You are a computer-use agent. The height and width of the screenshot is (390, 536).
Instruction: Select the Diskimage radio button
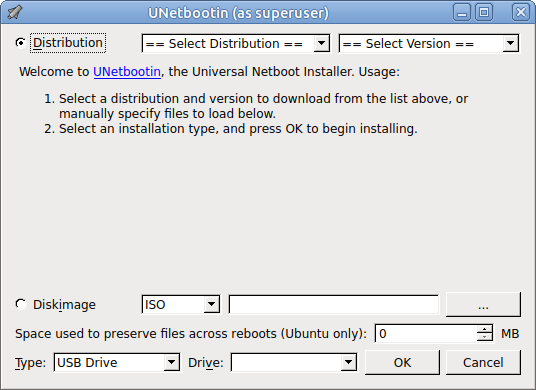tap(21, 304)
